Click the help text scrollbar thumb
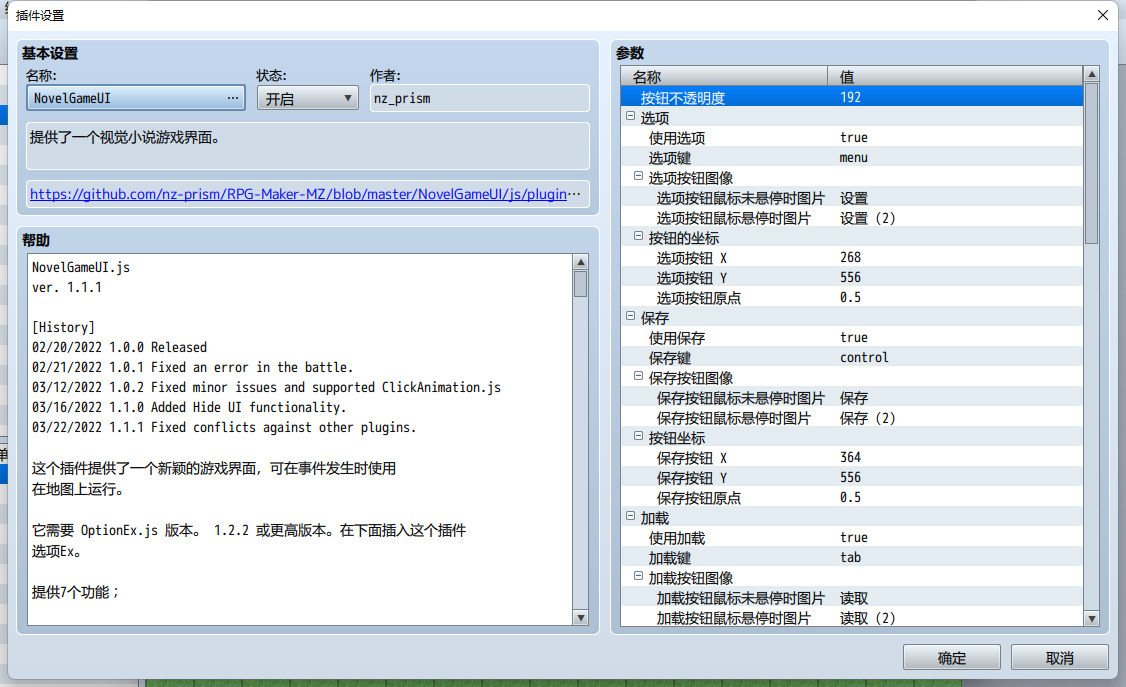 (x=581, y=284)
